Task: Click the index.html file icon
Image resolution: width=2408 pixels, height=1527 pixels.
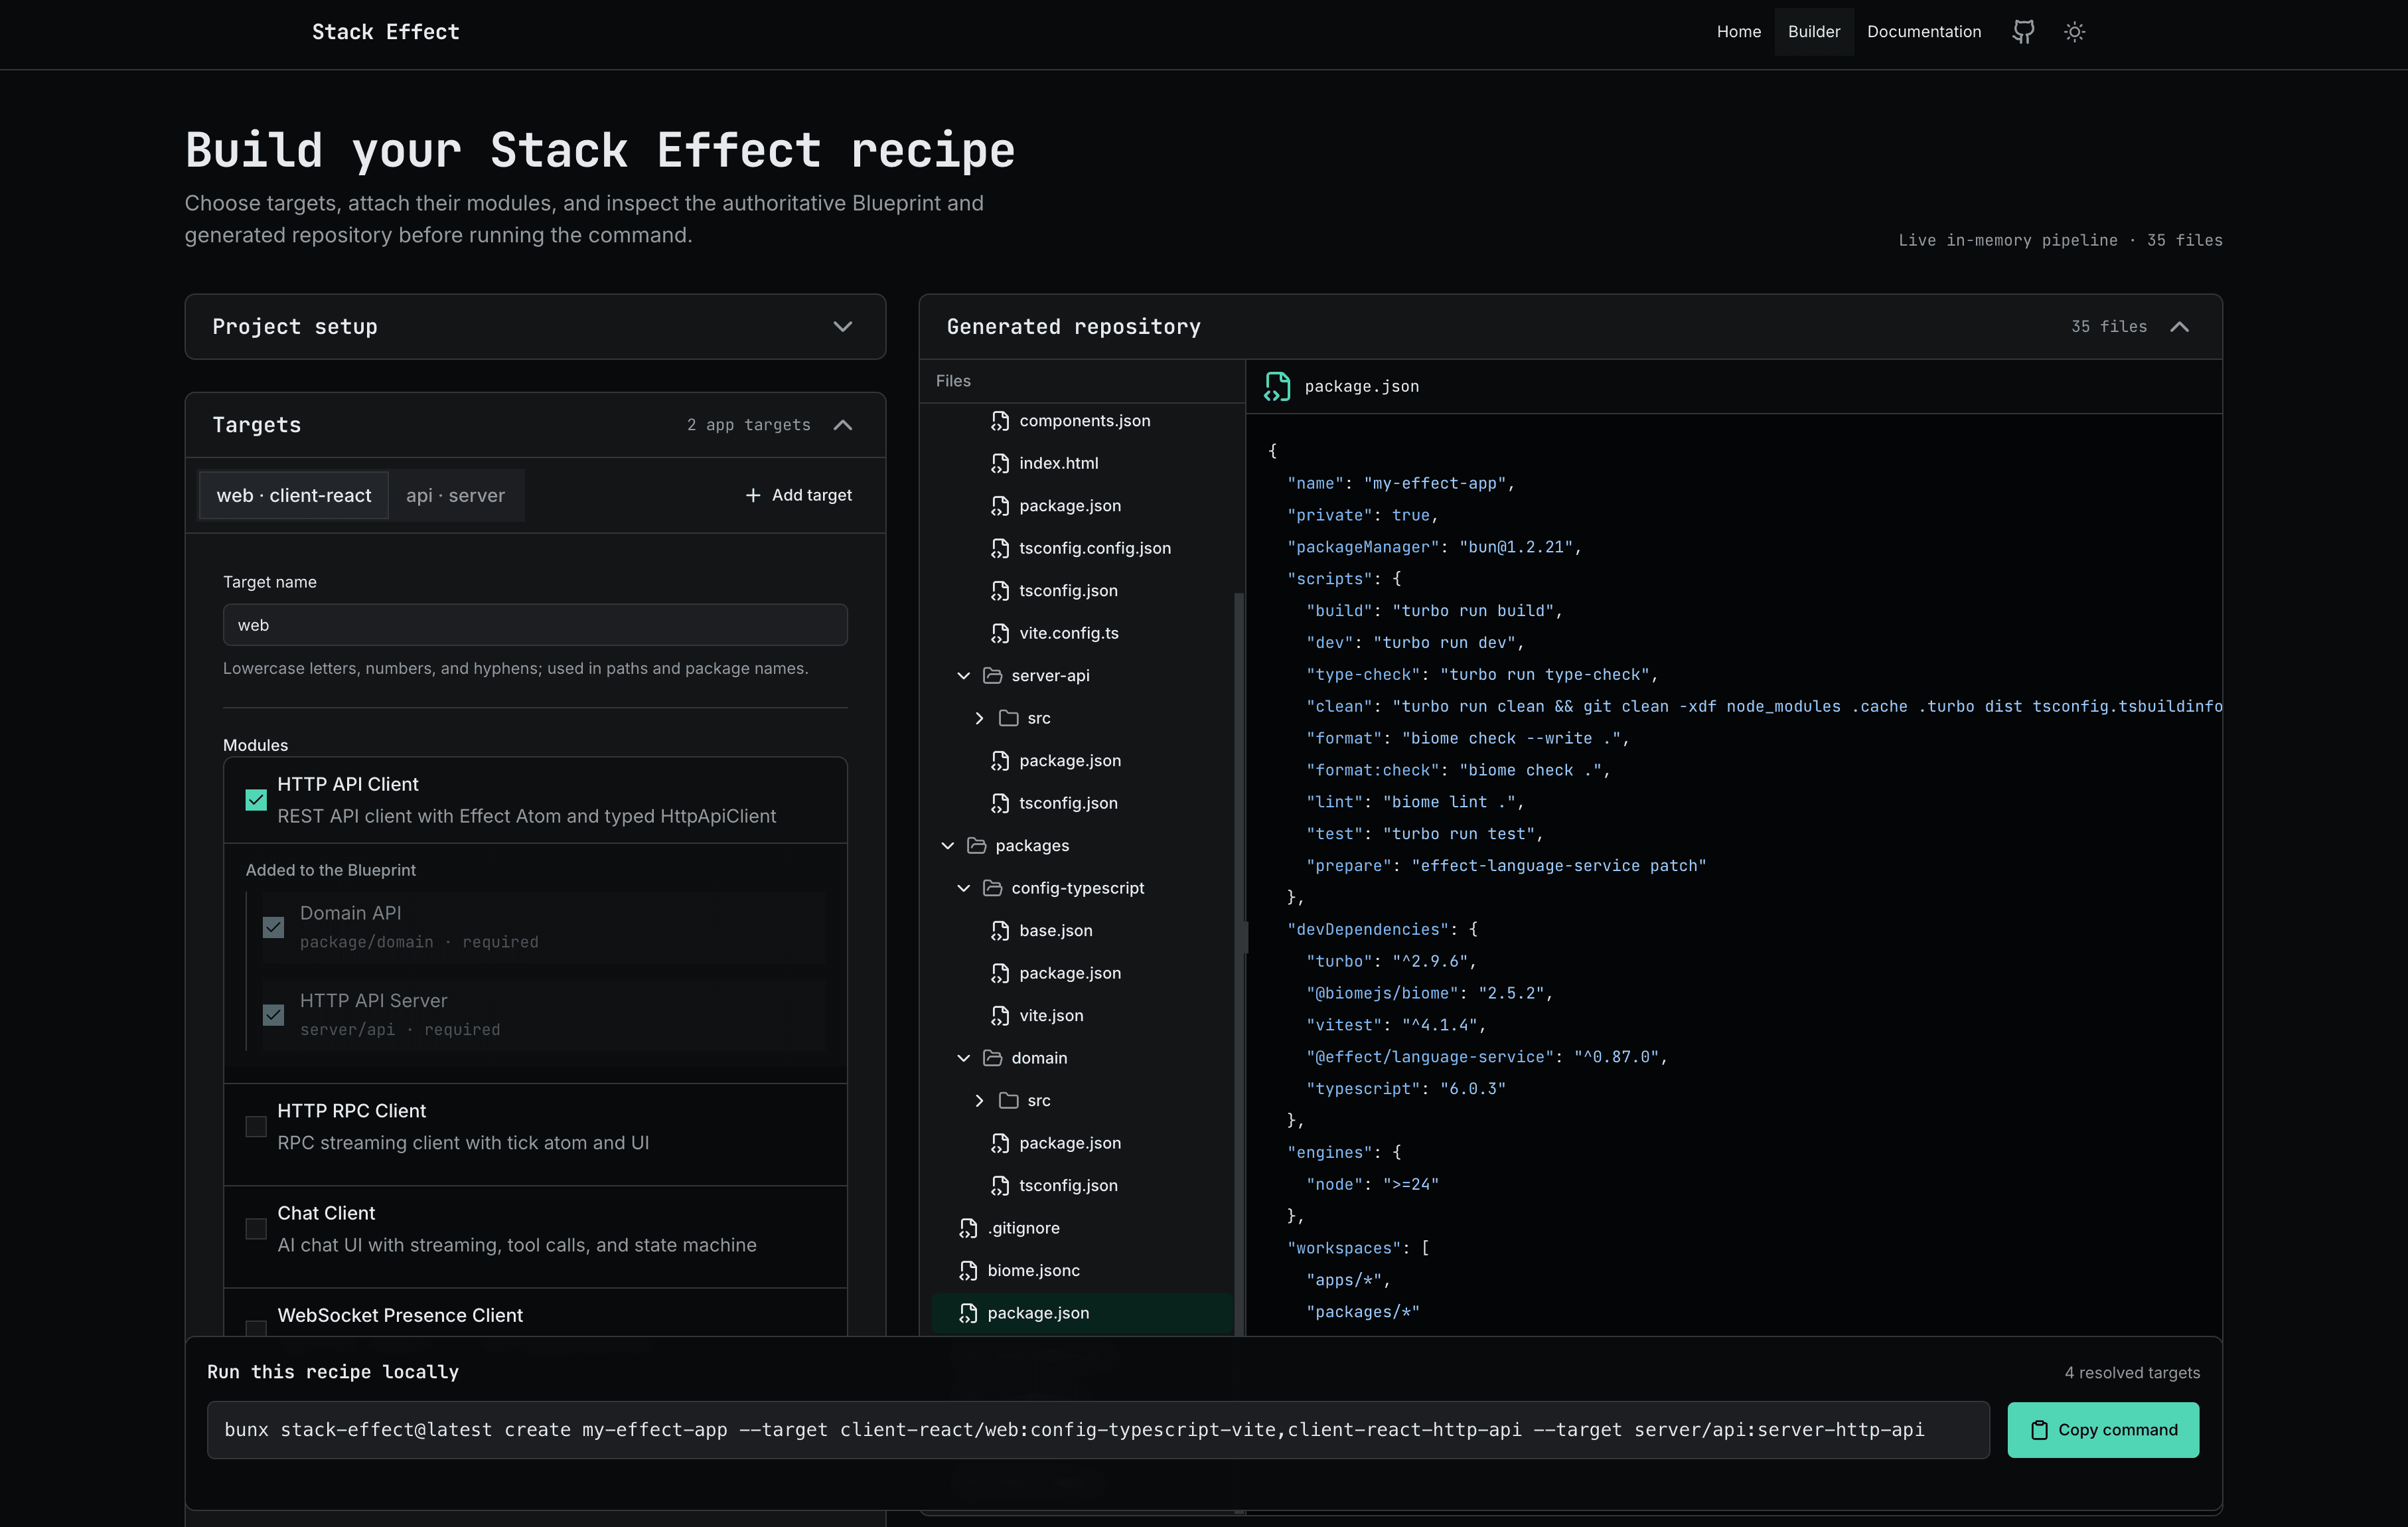Action: [x=1000, y=463]
